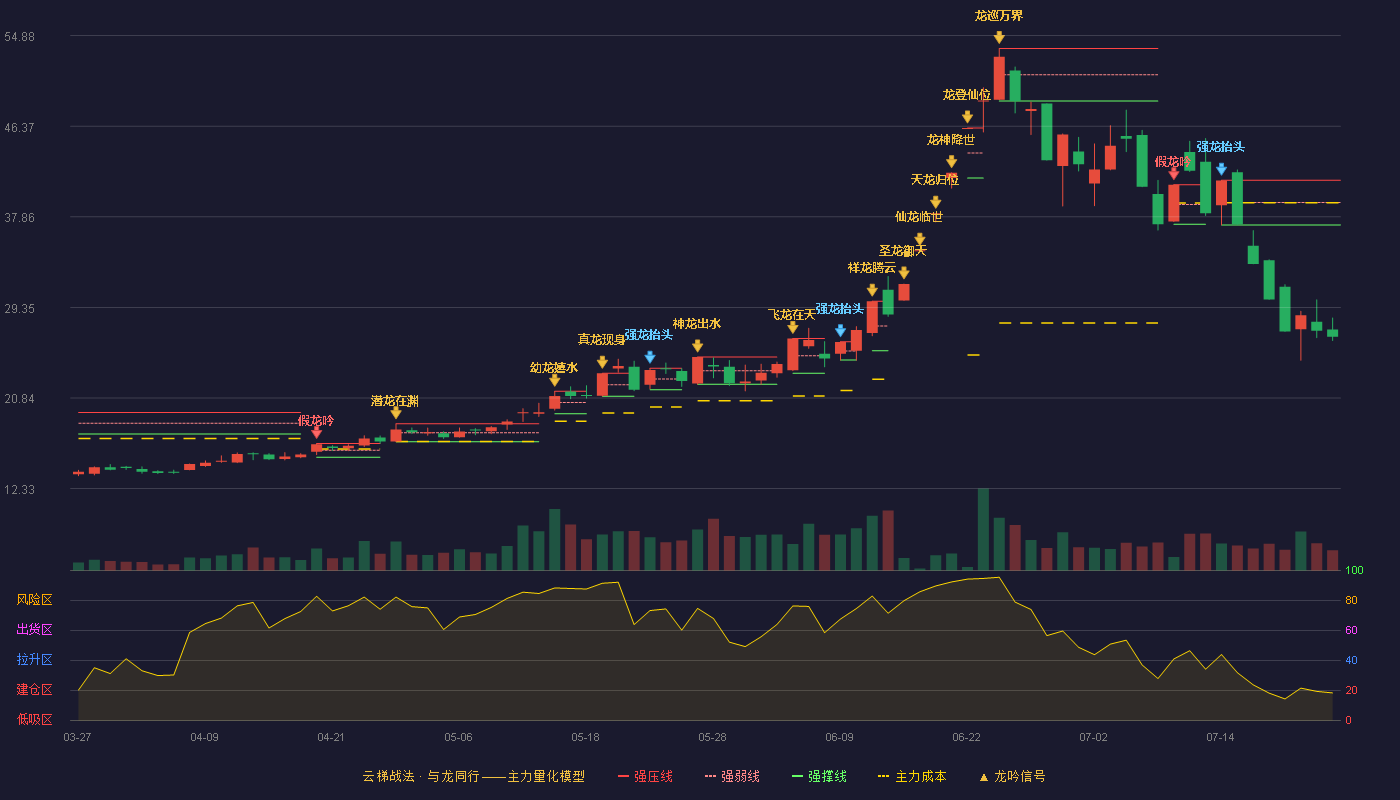This screenshot has height=800, width=1400.
Task: Click the 05-18 date label
Action: click(x=586, y=737)
